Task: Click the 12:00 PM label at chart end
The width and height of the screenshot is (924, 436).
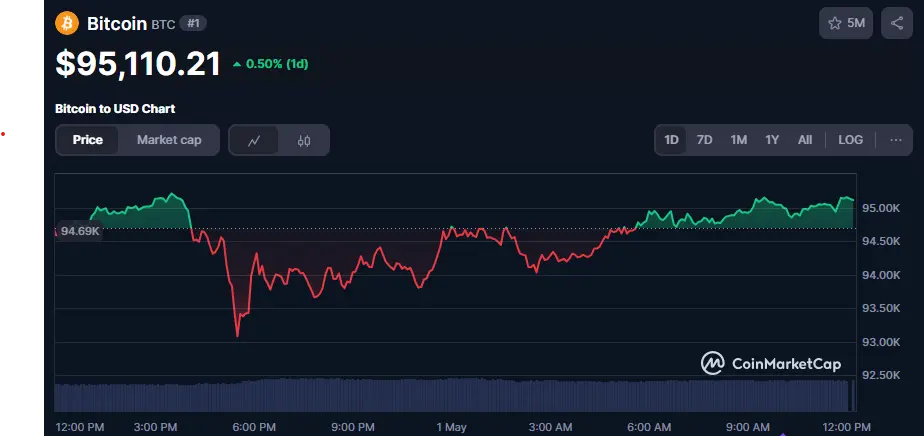Action: click(x=846, y=427)
